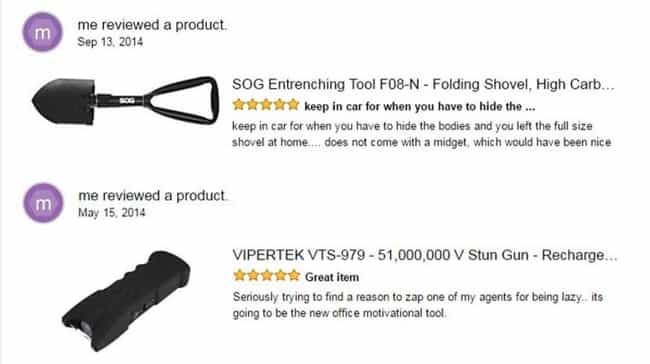Open SOG Entrenching Tool F08-N product title

[x=423, y=85]
